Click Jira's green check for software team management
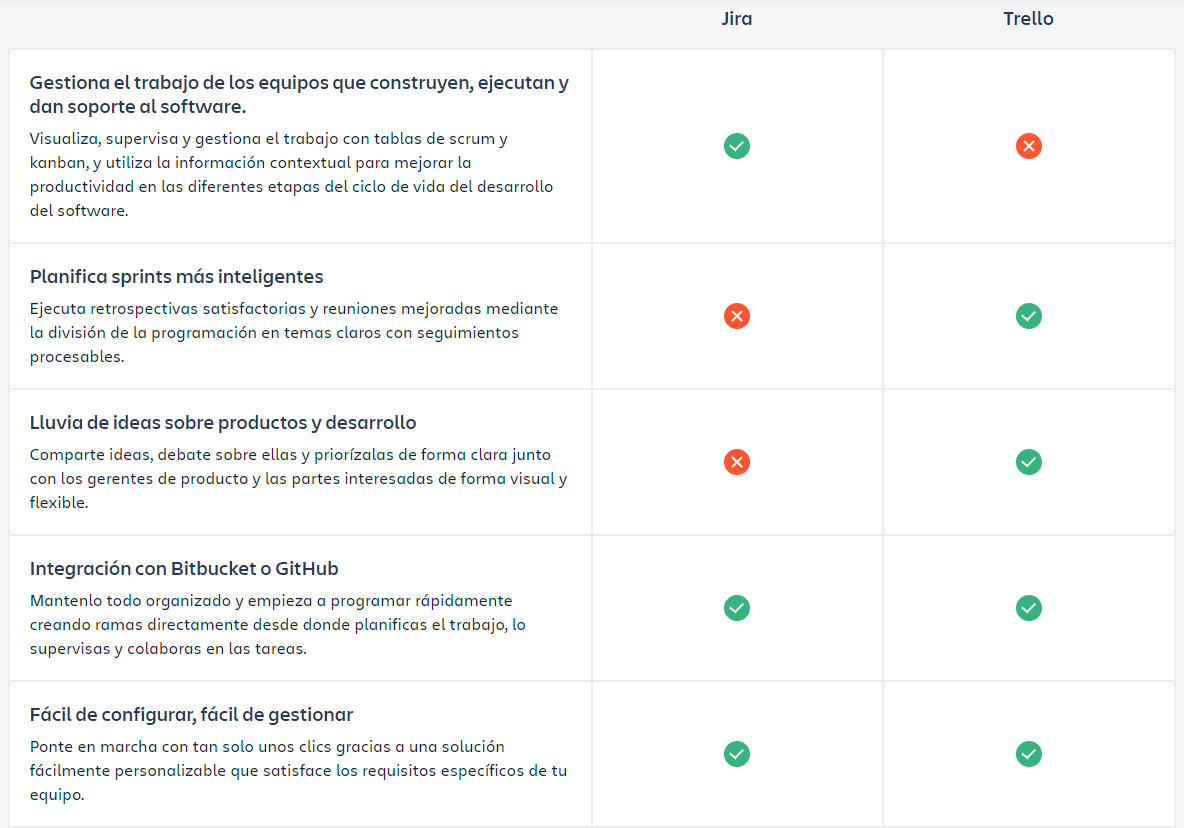 [737, 146]
